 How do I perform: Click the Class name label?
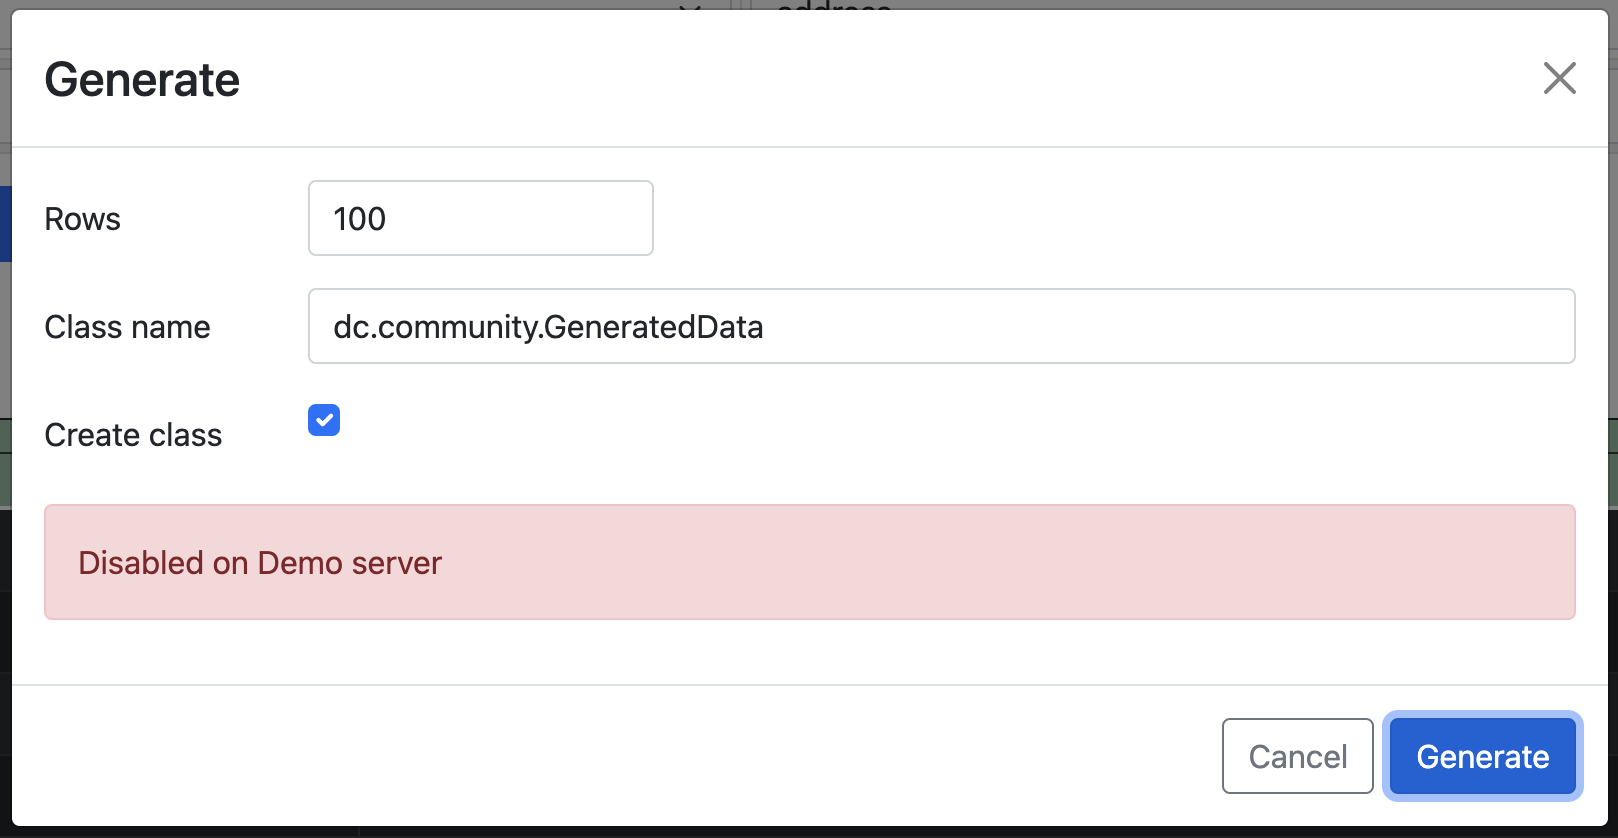(127, 326)
